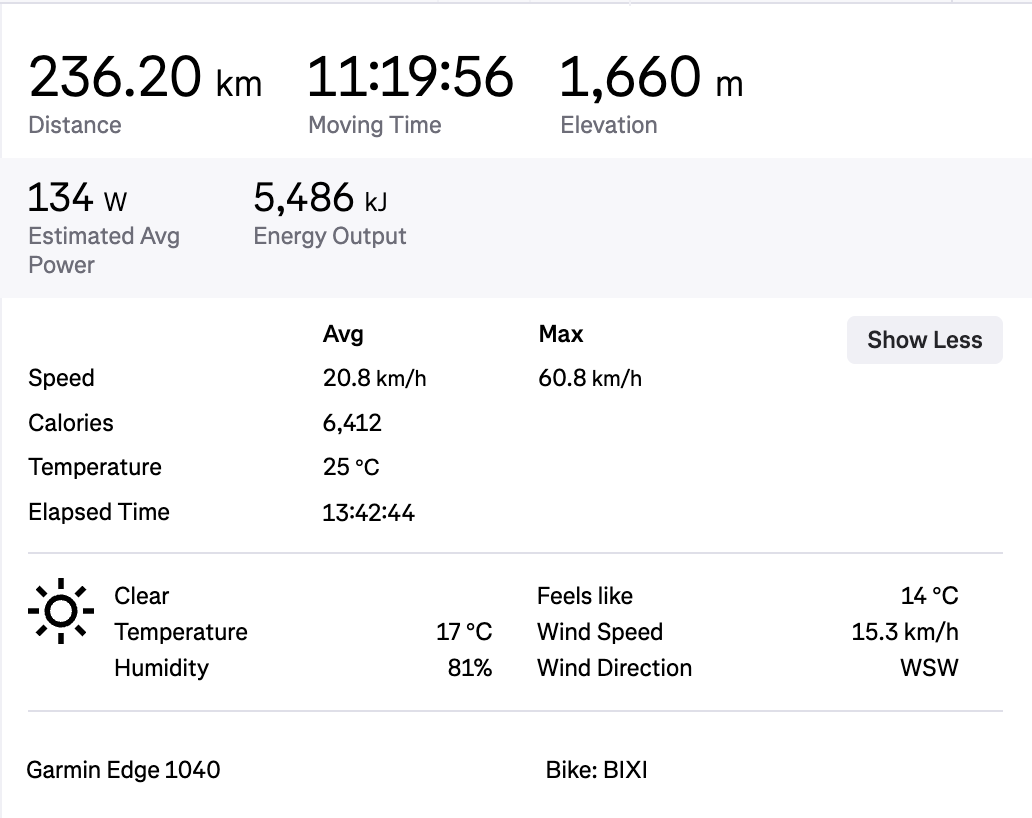
Task: Click the Bike: BIXI label
Action: point(596,770)
